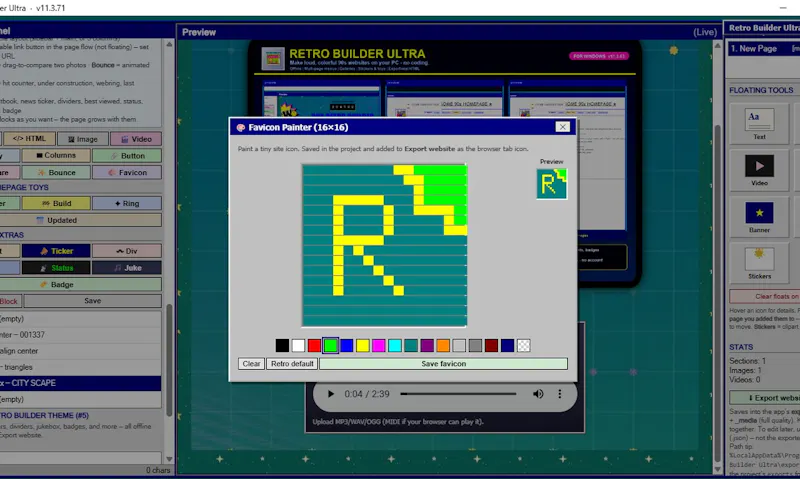Add the Ring homepage toy

coord(127,203)
